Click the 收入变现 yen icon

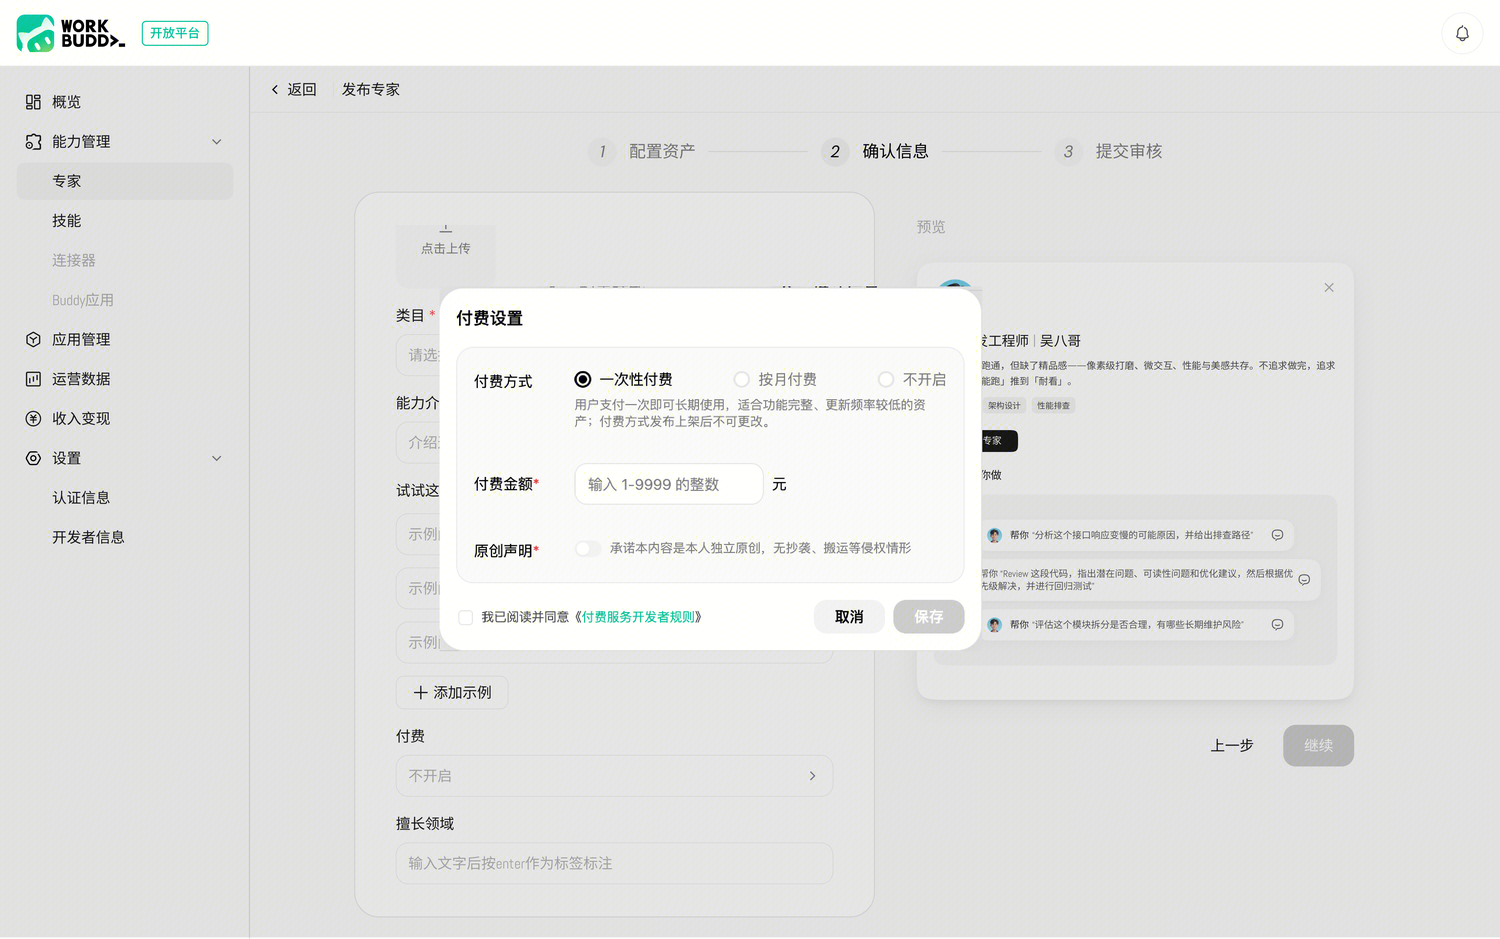33,419
